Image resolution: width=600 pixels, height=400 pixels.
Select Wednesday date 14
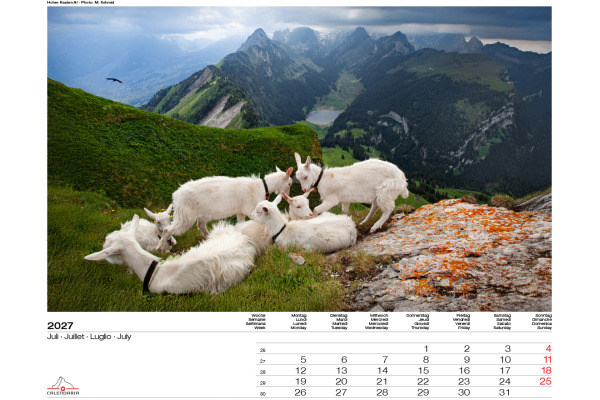(383, 371)
